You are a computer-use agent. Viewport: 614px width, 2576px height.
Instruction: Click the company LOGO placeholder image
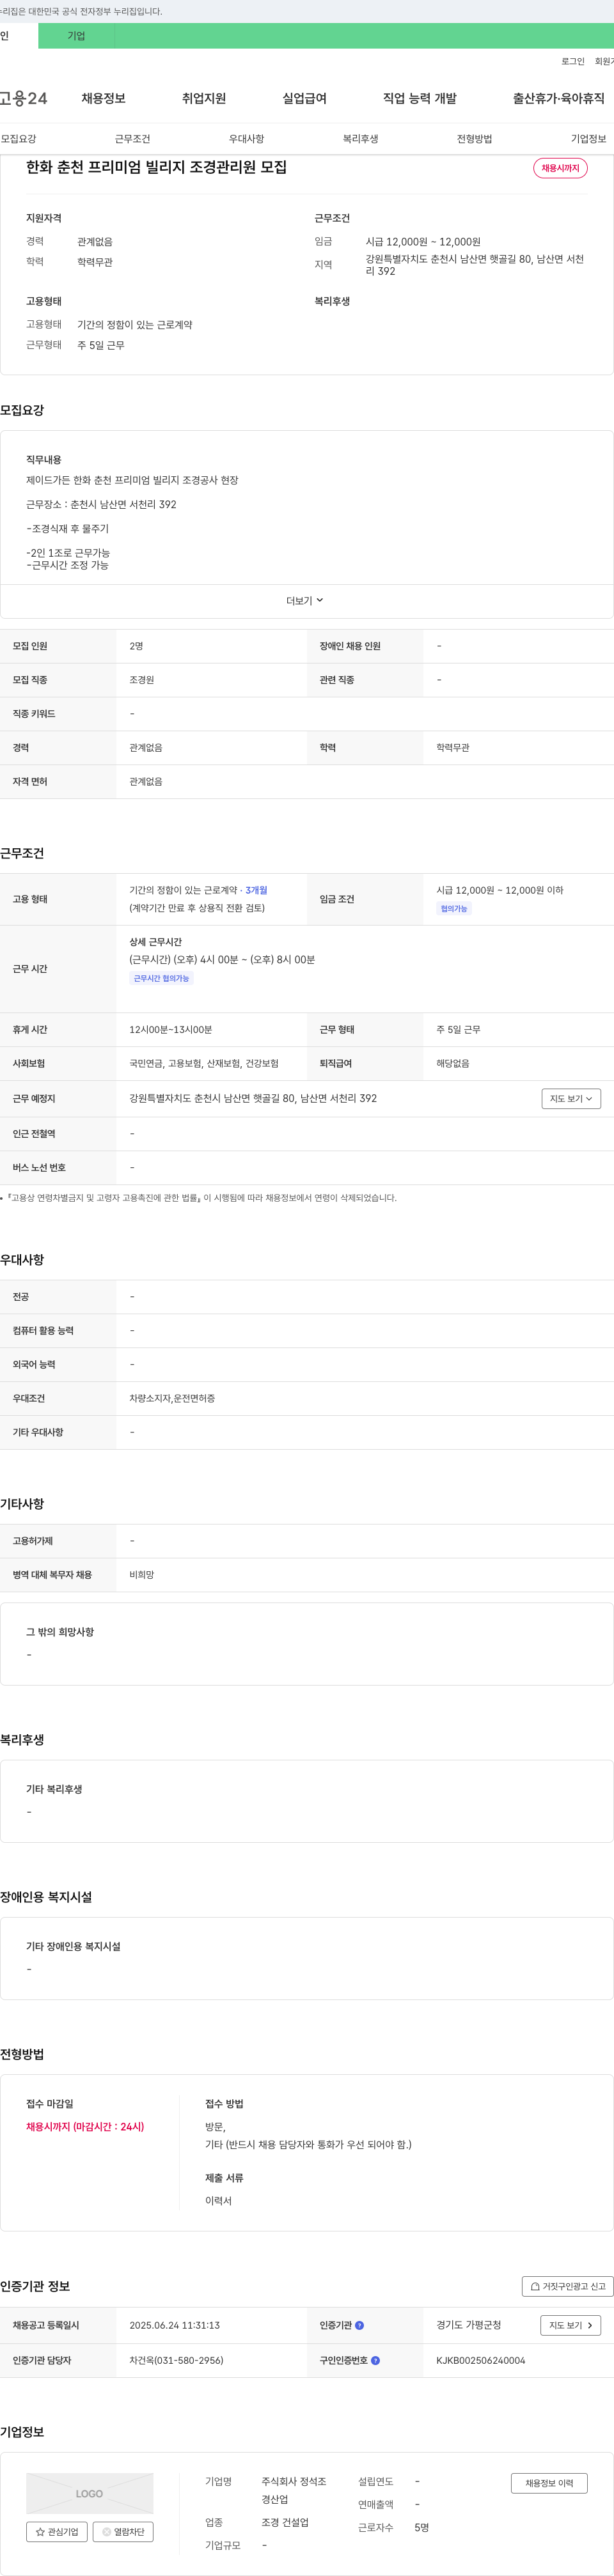click(90, 2493)
